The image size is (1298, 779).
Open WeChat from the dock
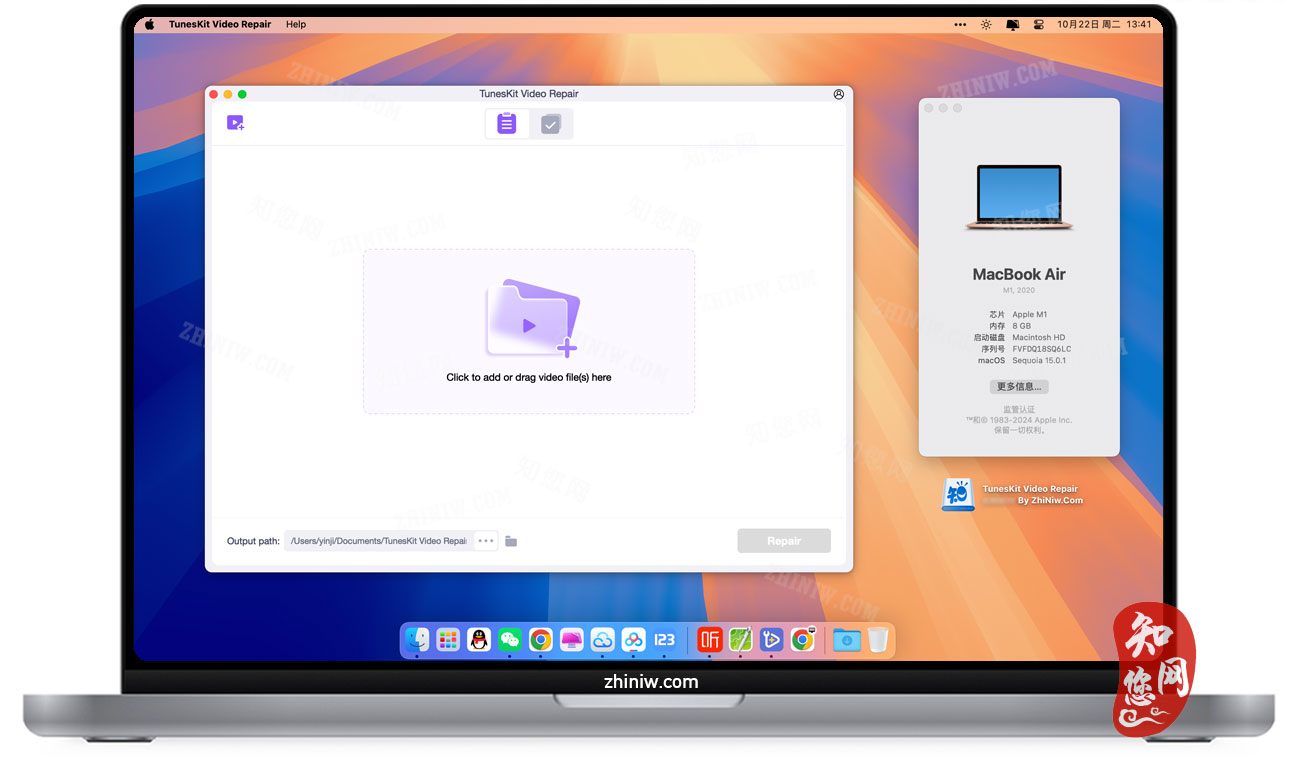(x=510, y=640)
